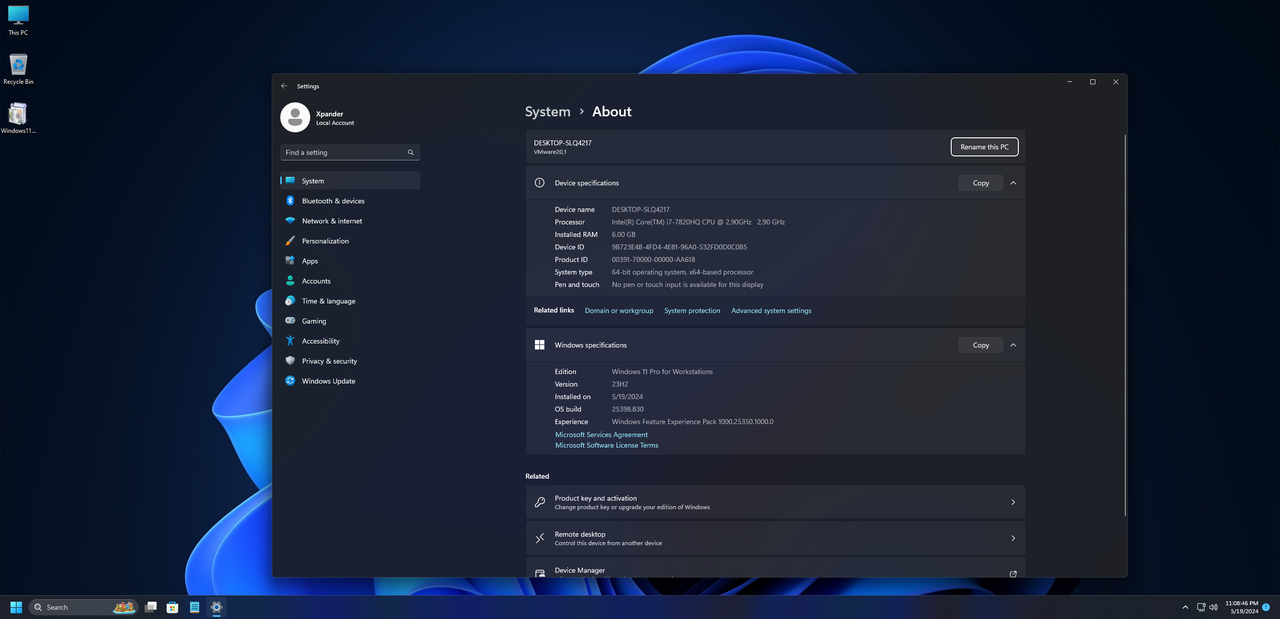Open Microsoft Software License Terms
Screen dimensions: 1280x619
tap(607, 445)
